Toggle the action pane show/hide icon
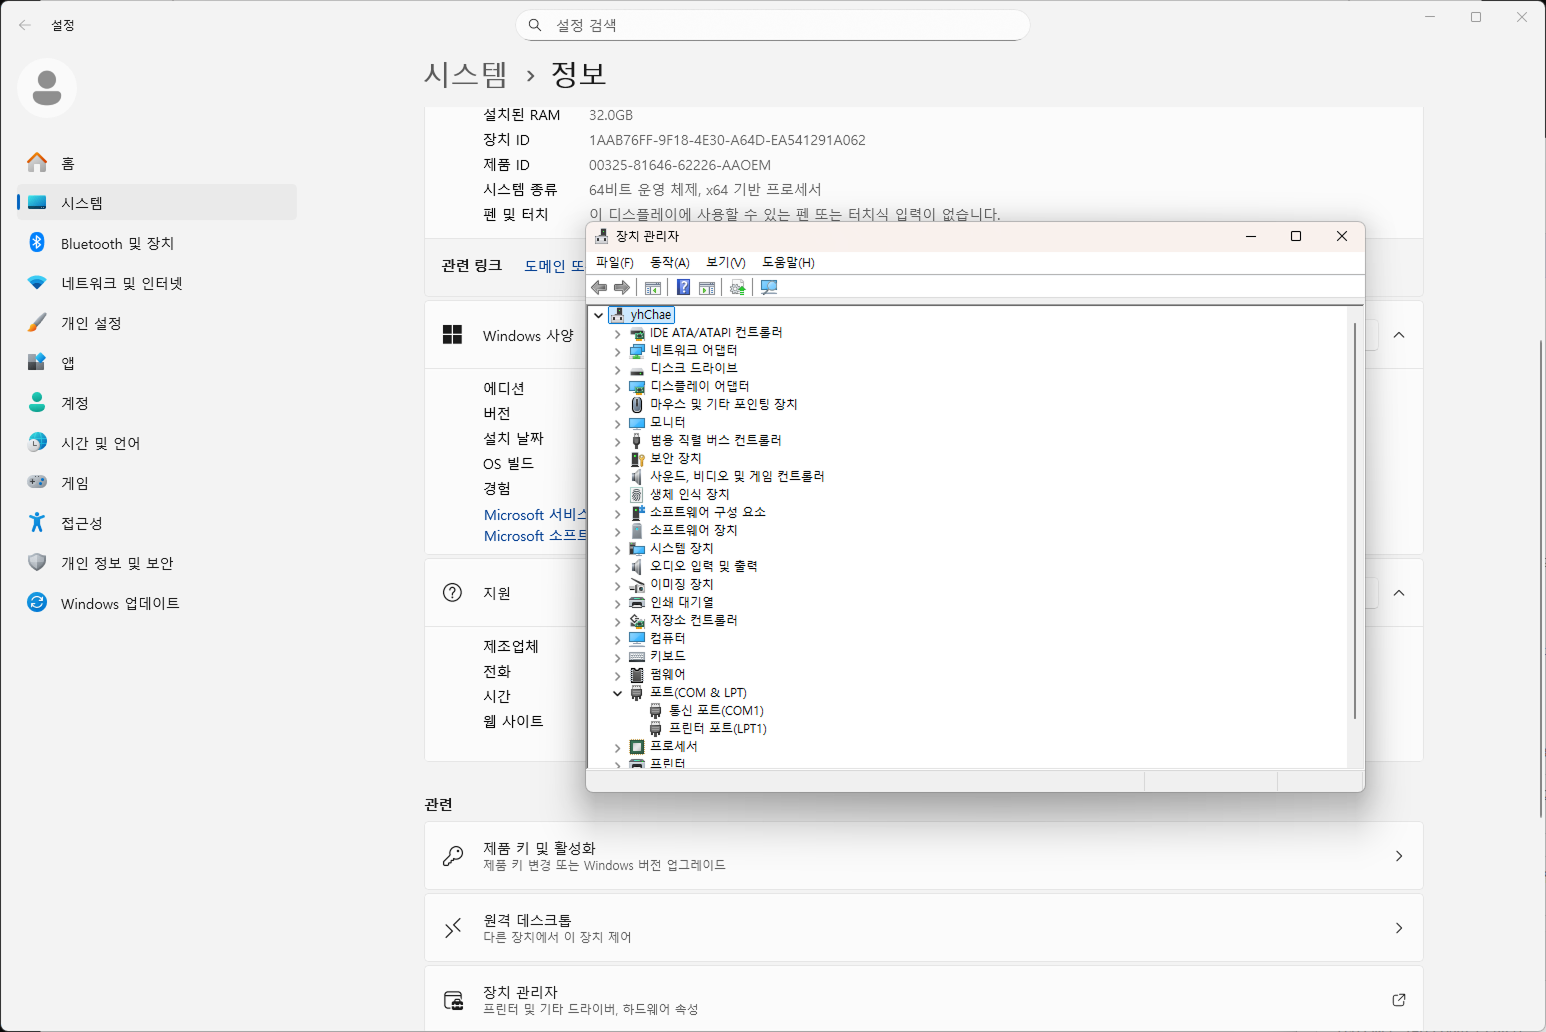The width and height of the screenshot is (1546, 1032). 707,288
